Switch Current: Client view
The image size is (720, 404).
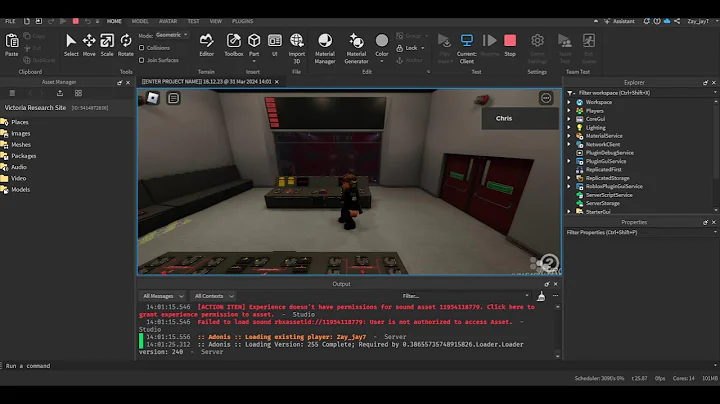[x=467, y=48]
